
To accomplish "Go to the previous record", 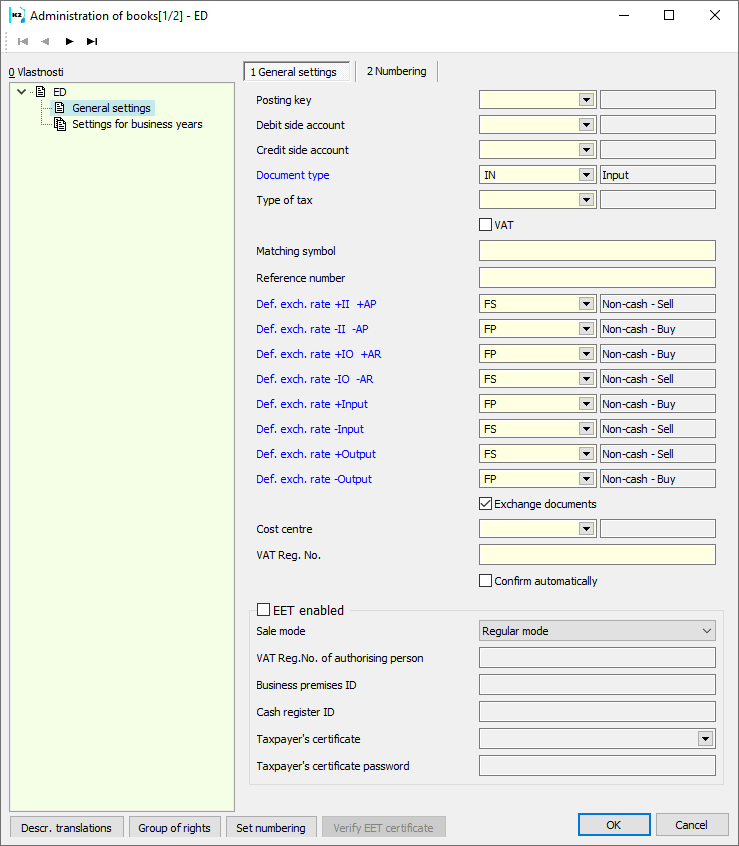I will (45, 42).
